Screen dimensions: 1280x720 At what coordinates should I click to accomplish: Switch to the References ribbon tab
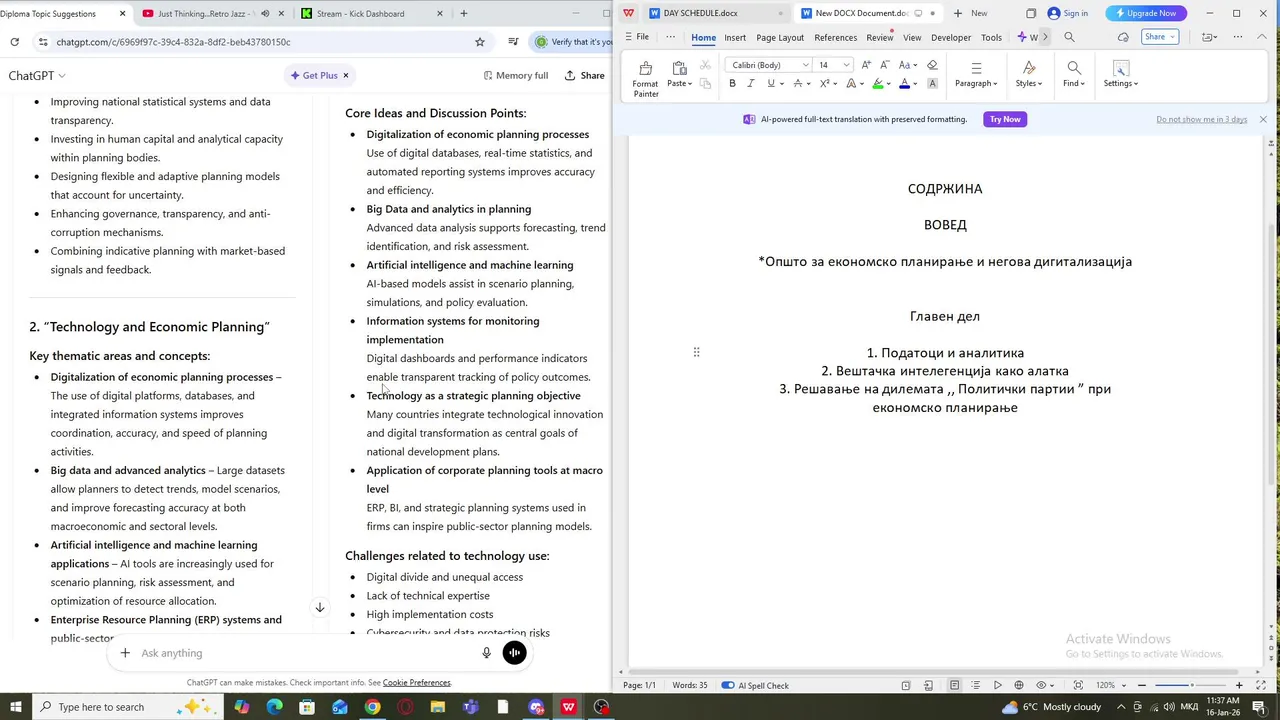(x=835, y=37)
